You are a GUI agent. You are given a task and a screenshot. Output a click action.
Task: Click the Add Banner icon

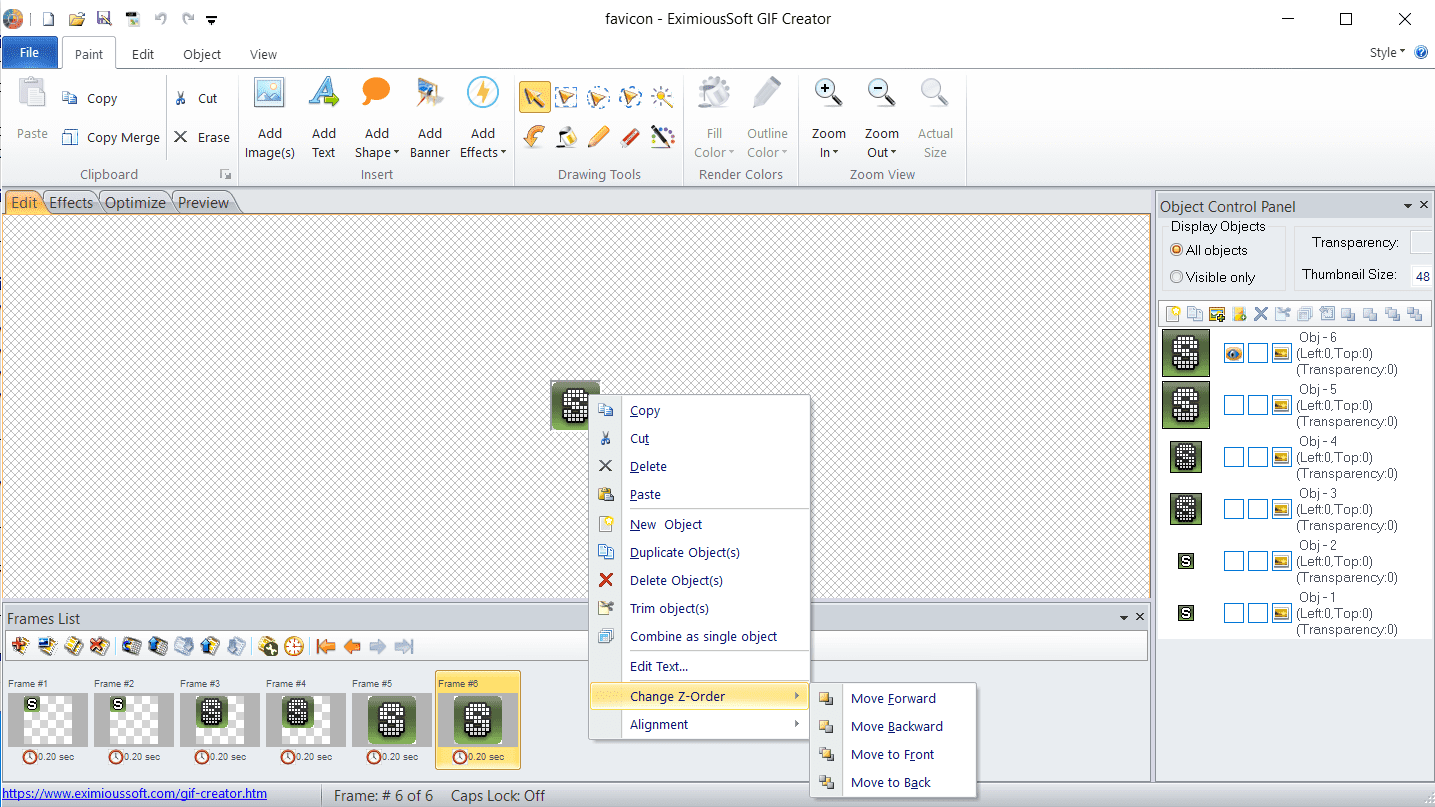(x=430, y=93)
